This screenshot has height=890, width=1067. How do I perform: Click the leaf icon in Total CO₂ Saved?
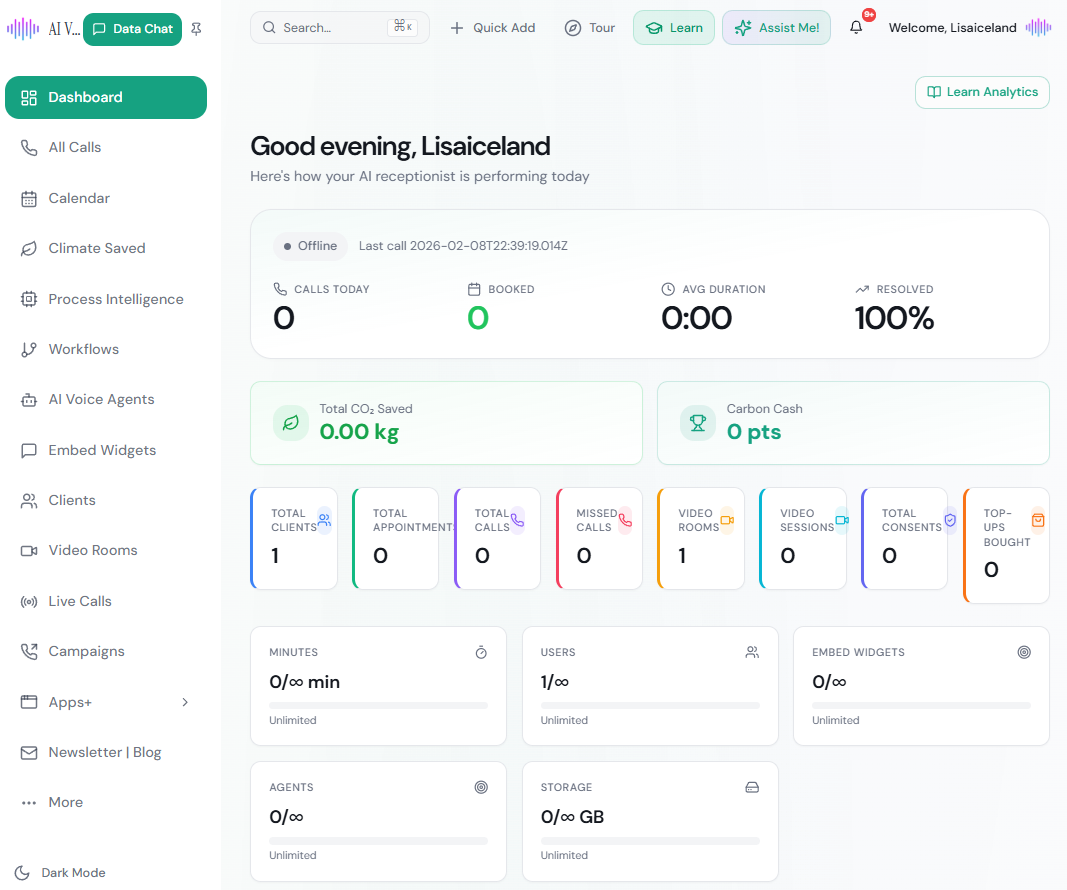[291, 423]
